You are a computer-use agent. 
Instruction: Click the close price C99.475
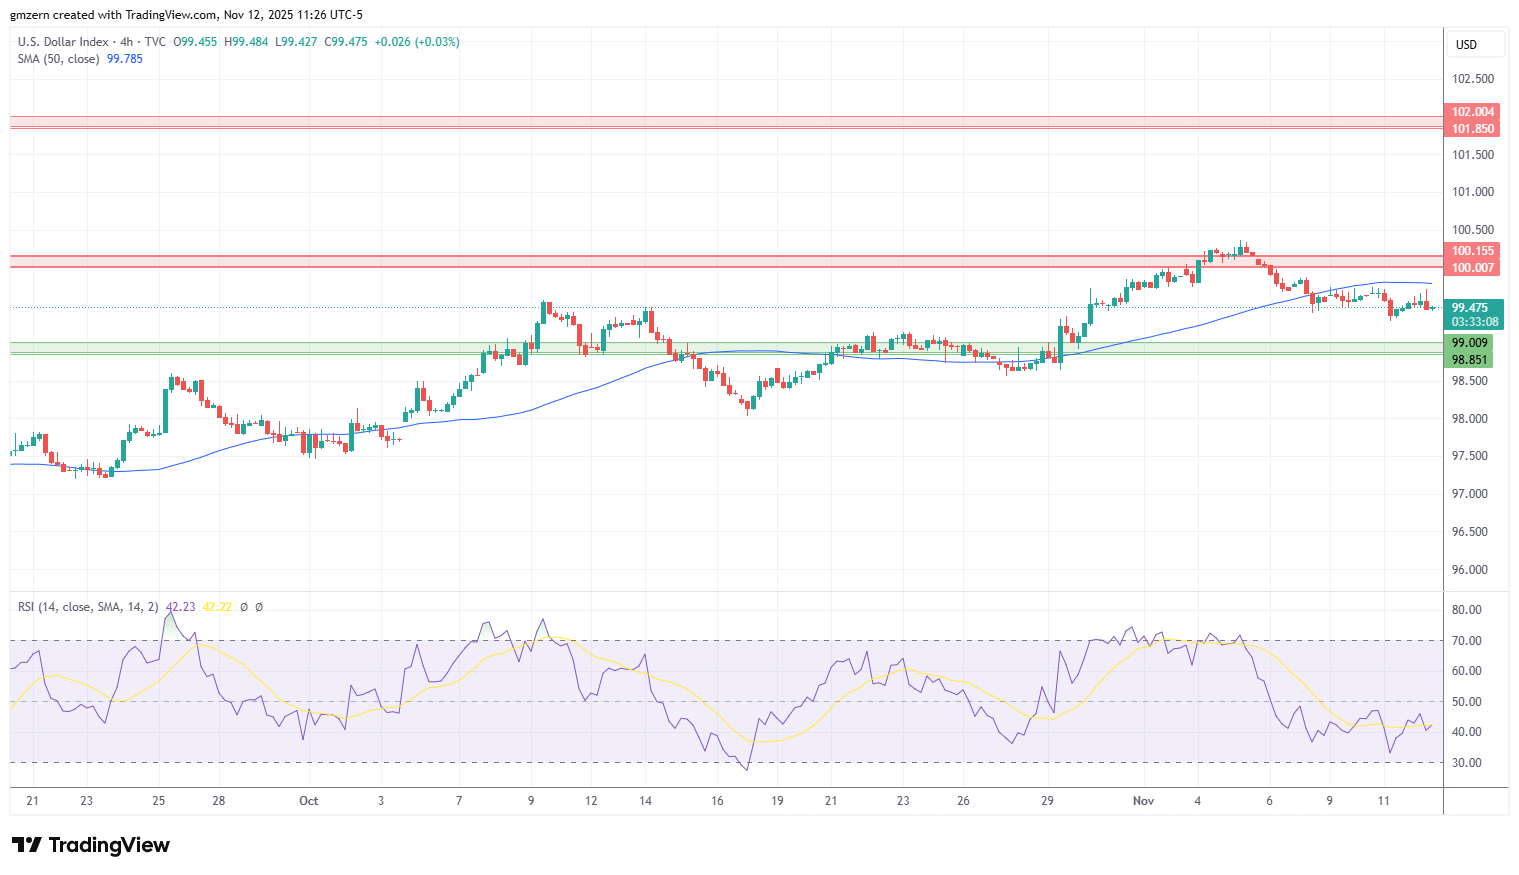point(346,42)
